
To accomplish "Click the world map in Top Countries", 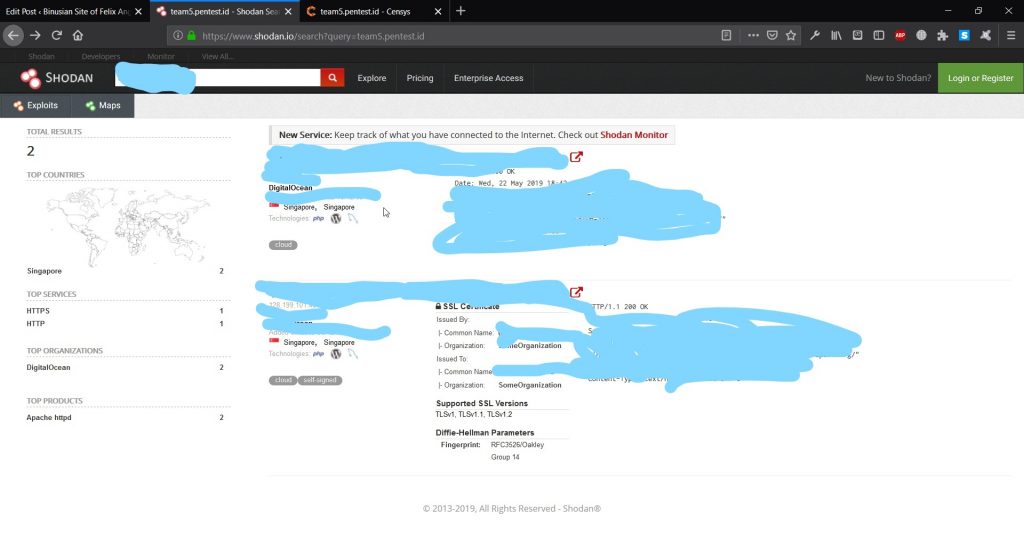I will [124, 223].
